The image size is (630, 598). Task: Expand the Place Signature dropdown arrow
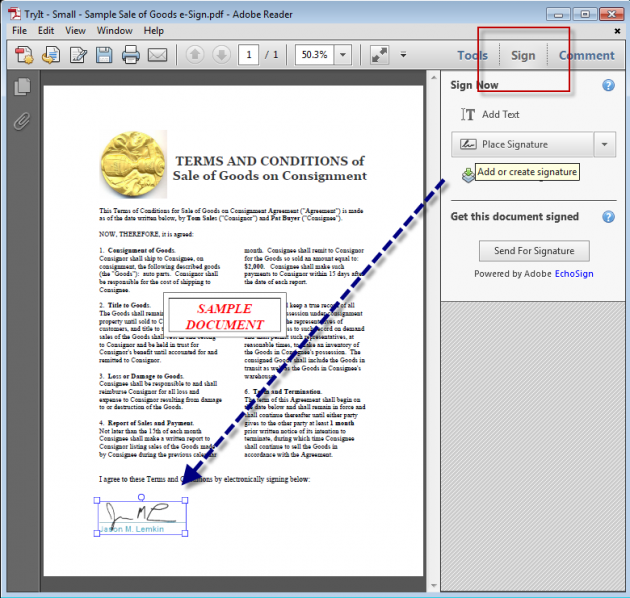(x=604, y=145)
